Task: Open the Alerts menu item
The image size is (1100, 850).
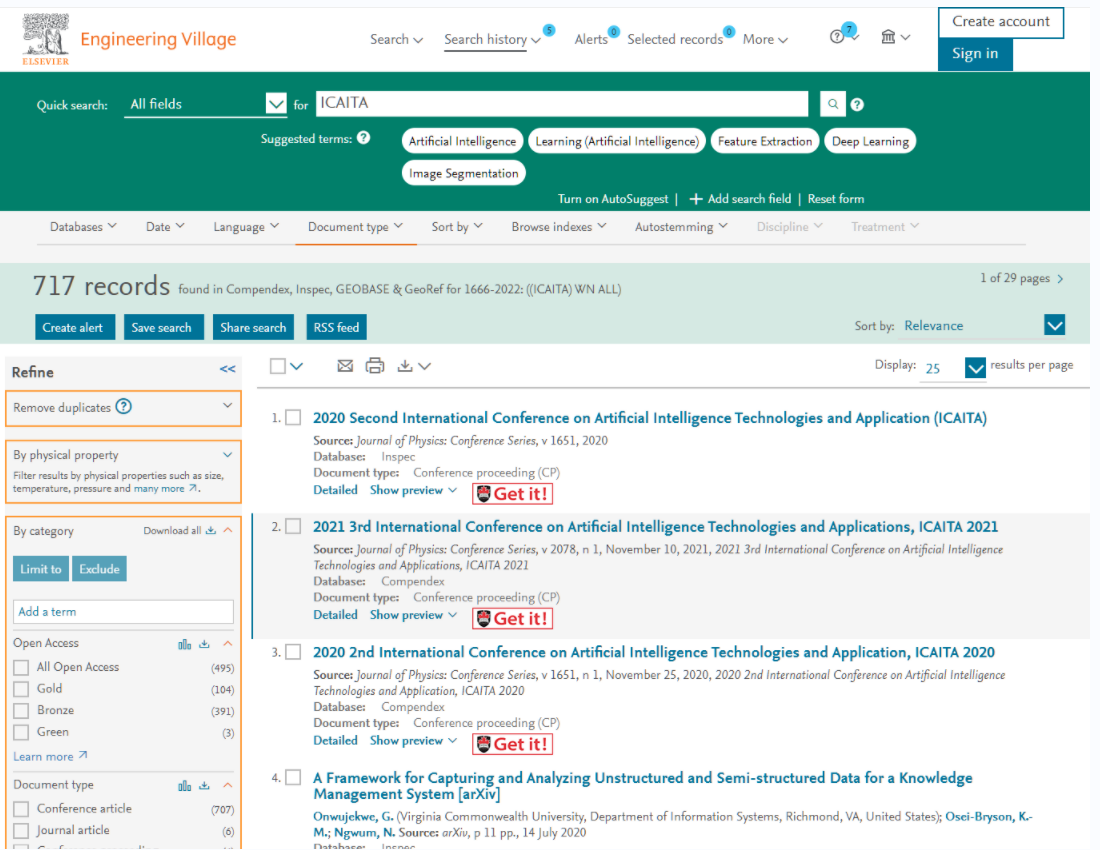Action: 591,39
